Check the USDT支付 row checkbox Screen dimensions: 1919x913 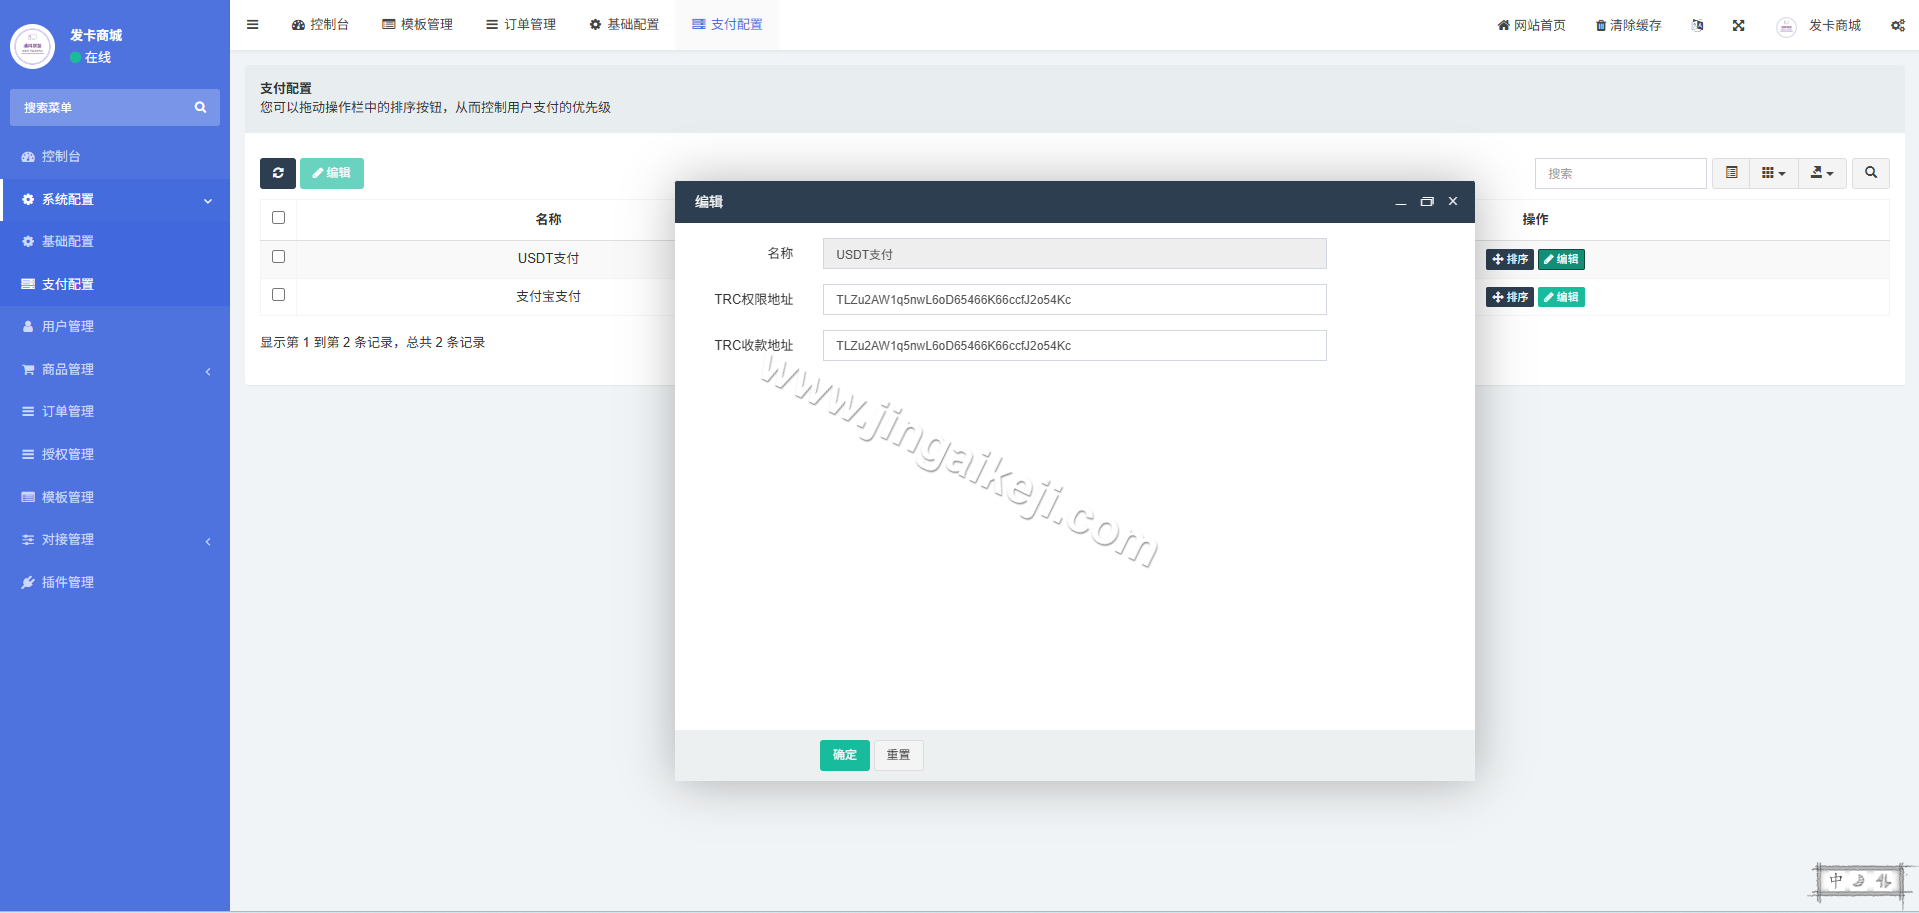tap(278, 256)
